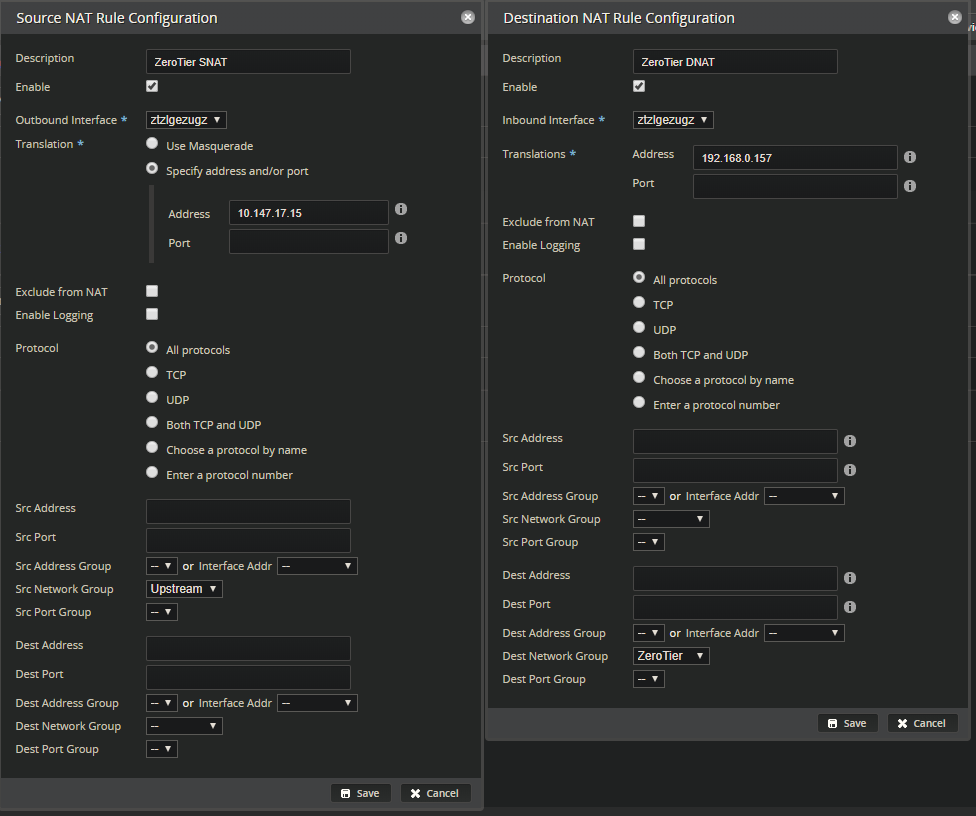This screenshot has width=976, height=816.
Task: Click info icon next to DNAT Dest Port
Action: (850, 607)
